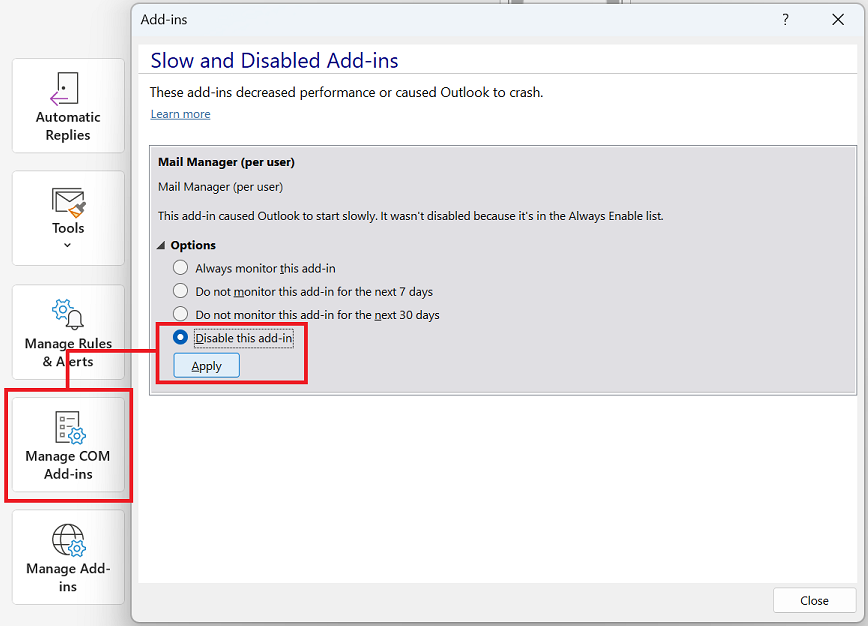Collapse the Options section triangle
The width and height of the screenshot is (868, 626).
(162, 246)
